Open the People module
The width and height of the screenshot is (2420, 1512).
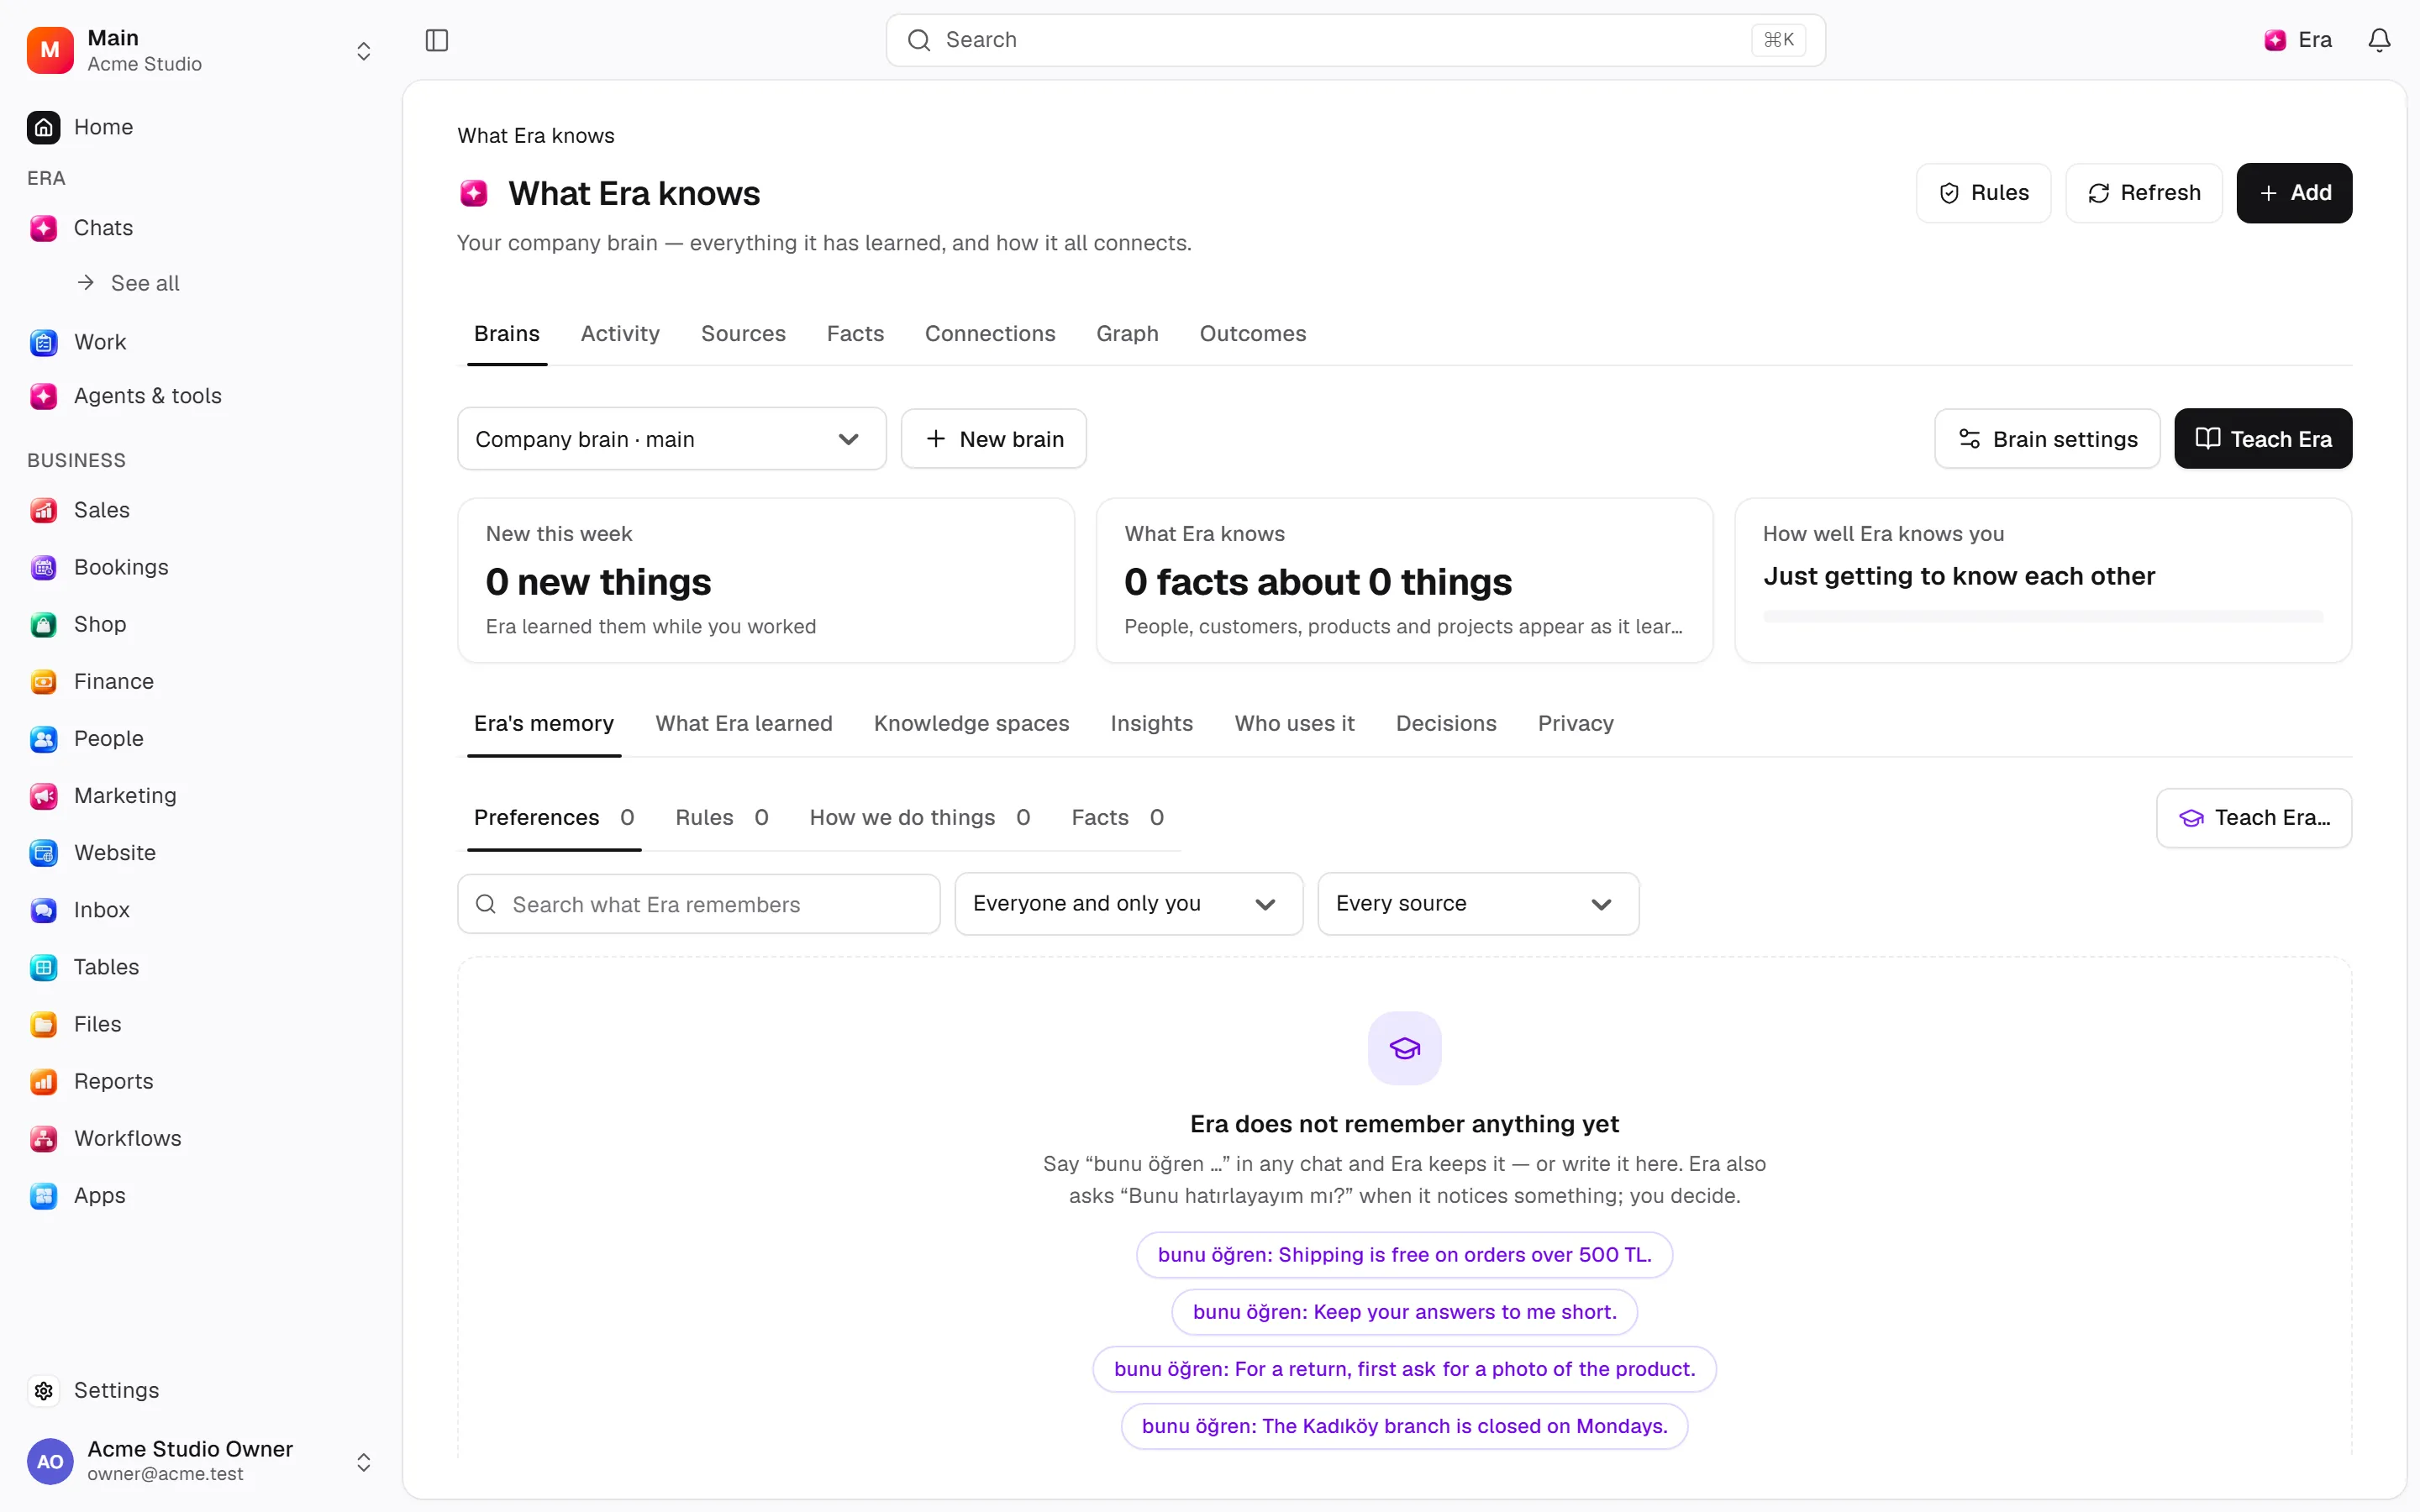point(200,738)
